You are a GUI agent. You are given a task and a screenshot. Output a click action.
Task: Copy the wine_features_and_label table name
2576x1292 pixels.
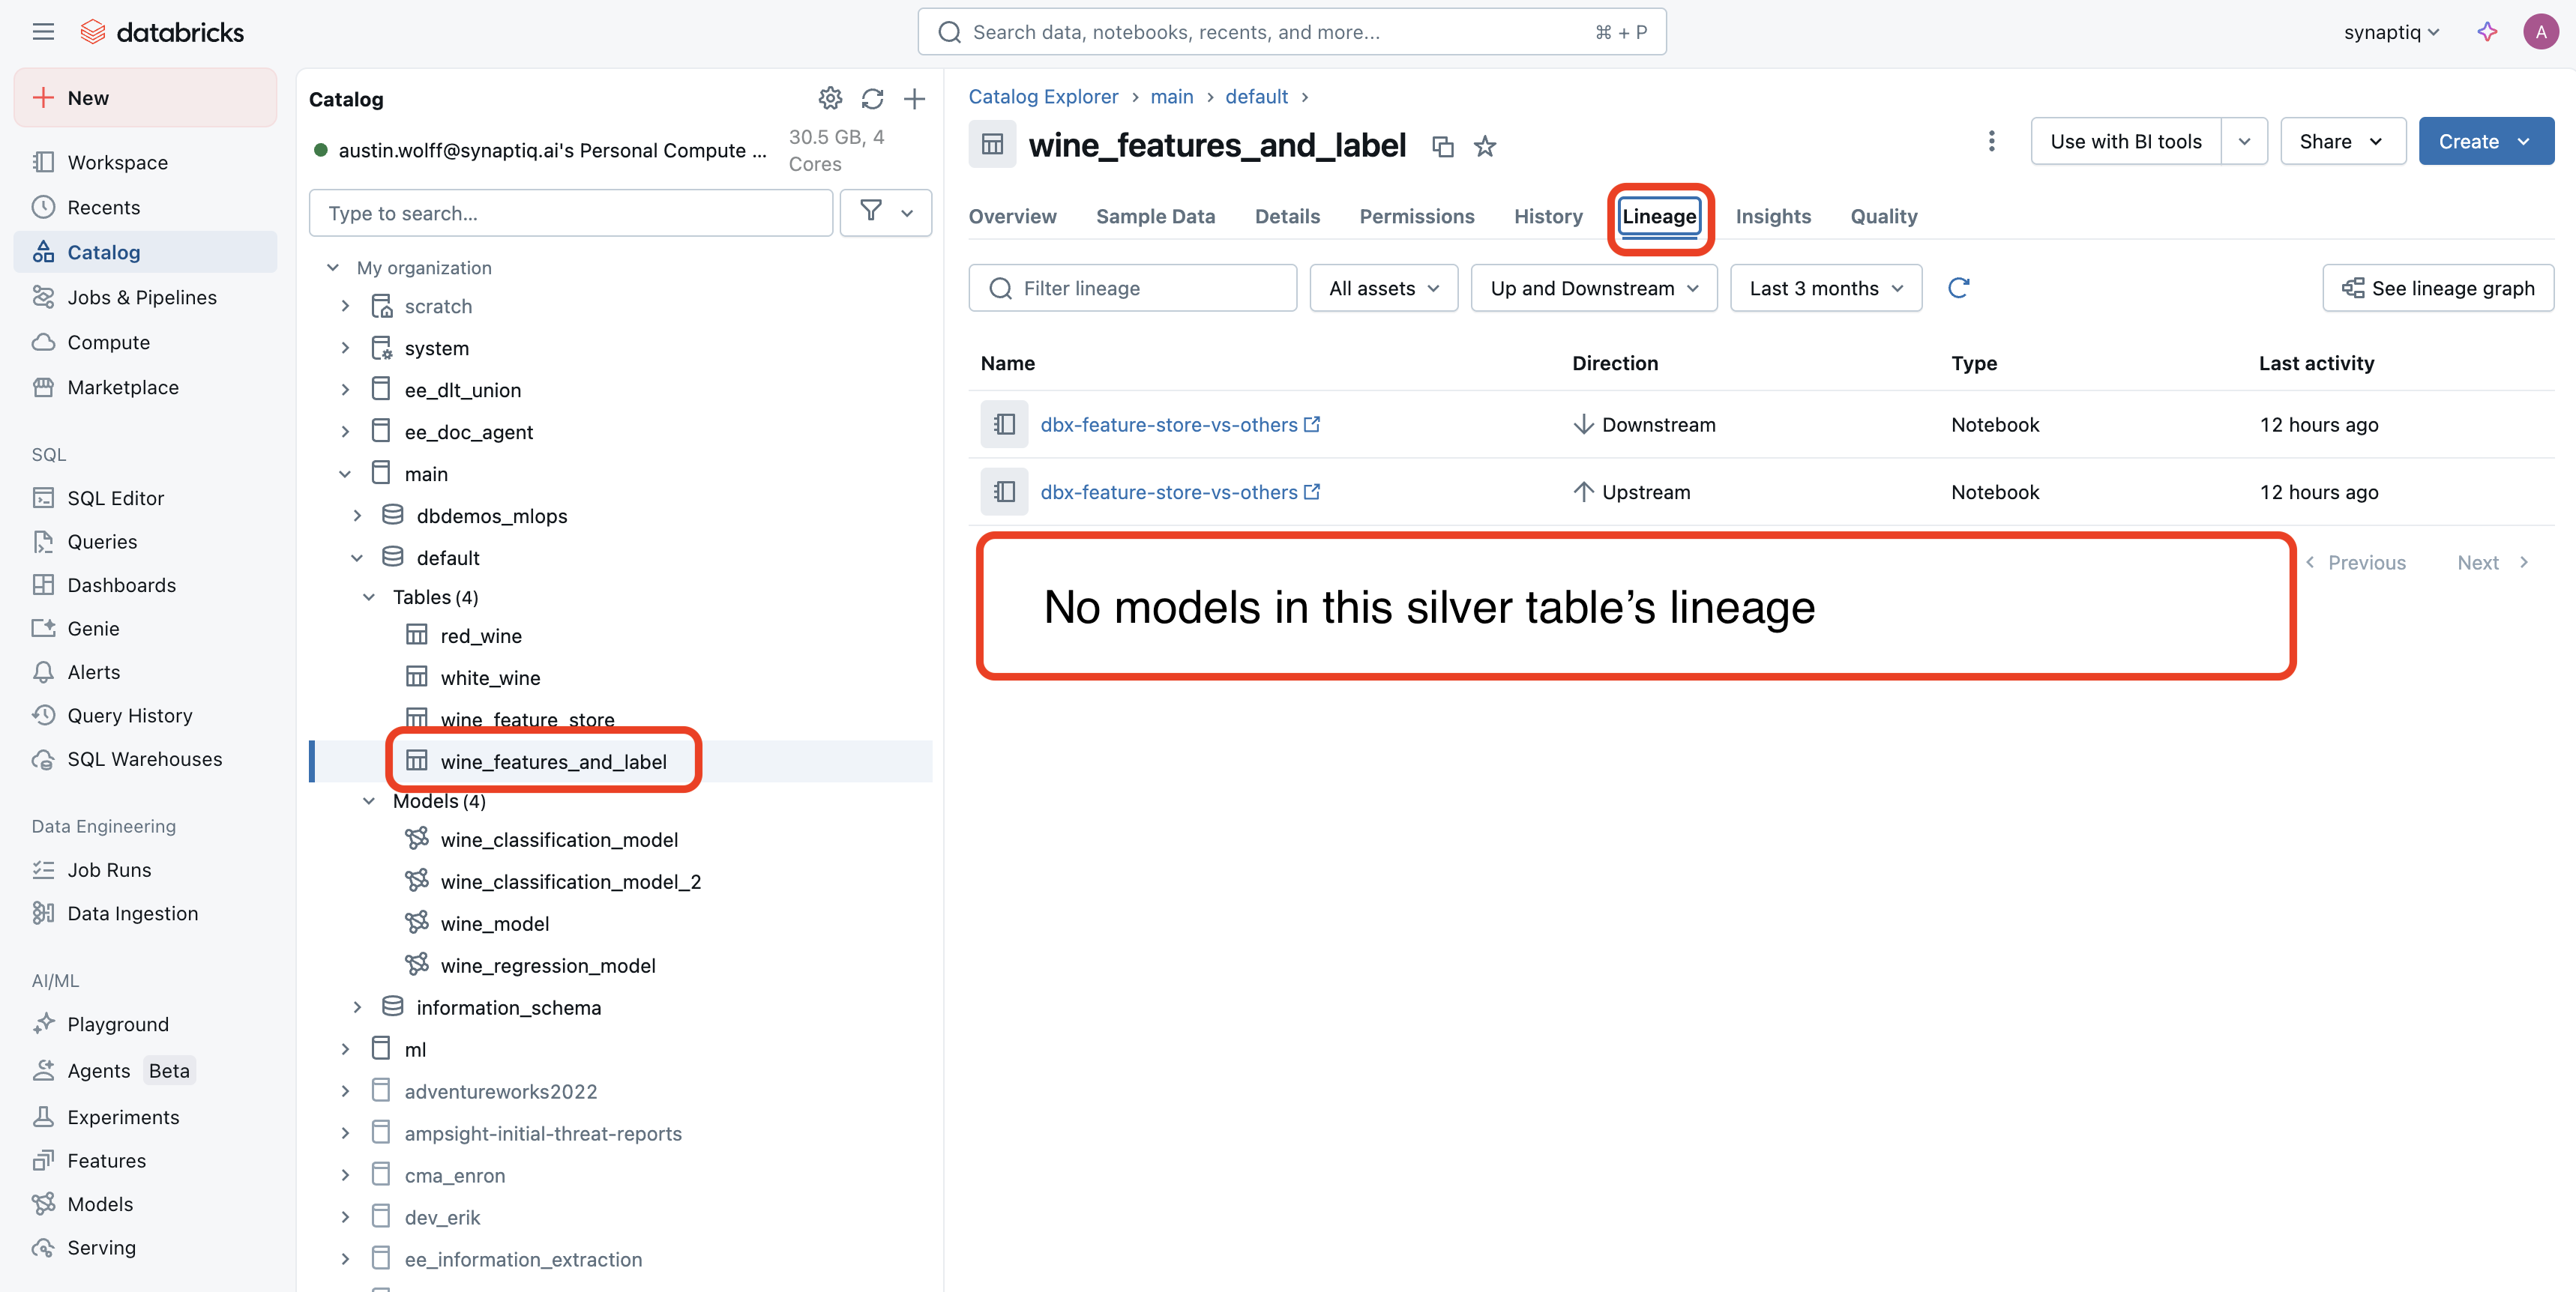[1442, 146]
